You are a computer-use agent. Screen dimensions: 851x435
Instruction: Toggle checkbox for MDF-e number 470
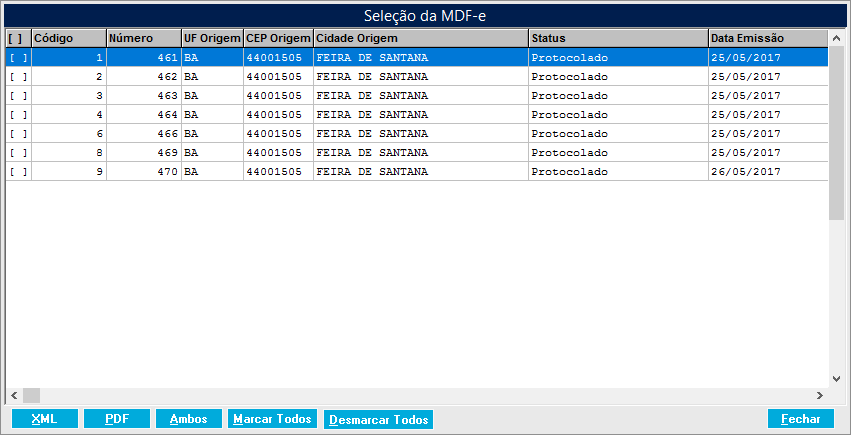pos(18,171)
